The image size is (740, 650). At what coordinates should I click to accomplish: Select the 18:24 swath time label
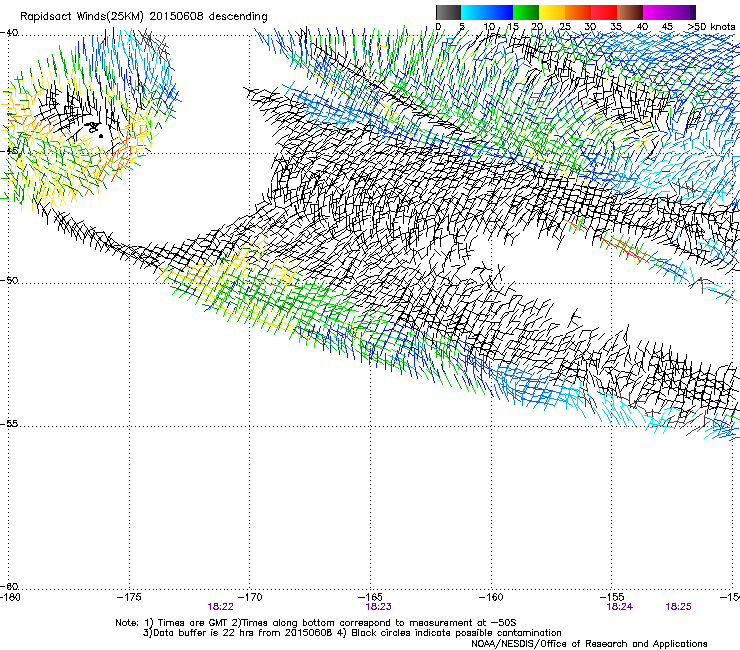620,607
